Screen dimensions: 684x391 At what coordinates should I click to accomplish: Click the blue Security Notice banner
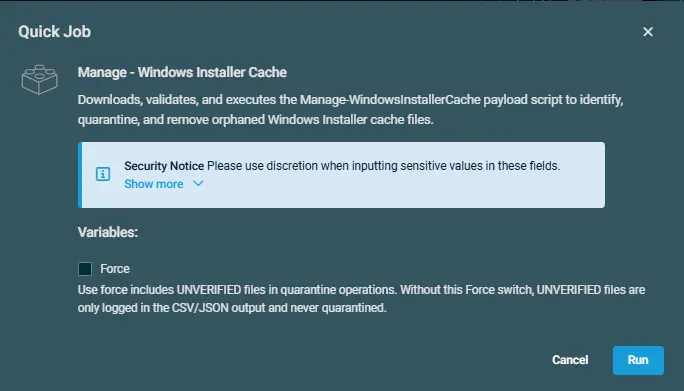coord(342,175)
